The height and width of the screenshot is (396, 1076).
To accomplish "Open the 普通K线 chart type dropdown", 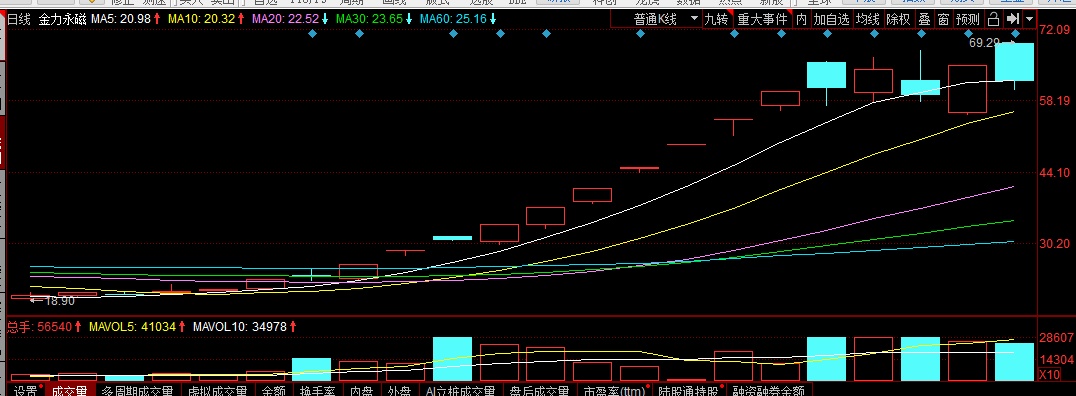I will [x=666, y=19].
